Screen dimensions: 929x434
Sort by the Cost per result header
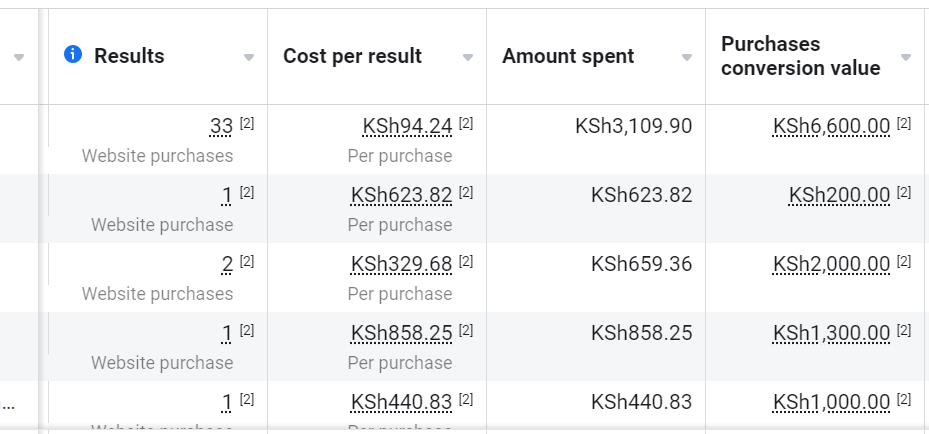pos(353,56)
